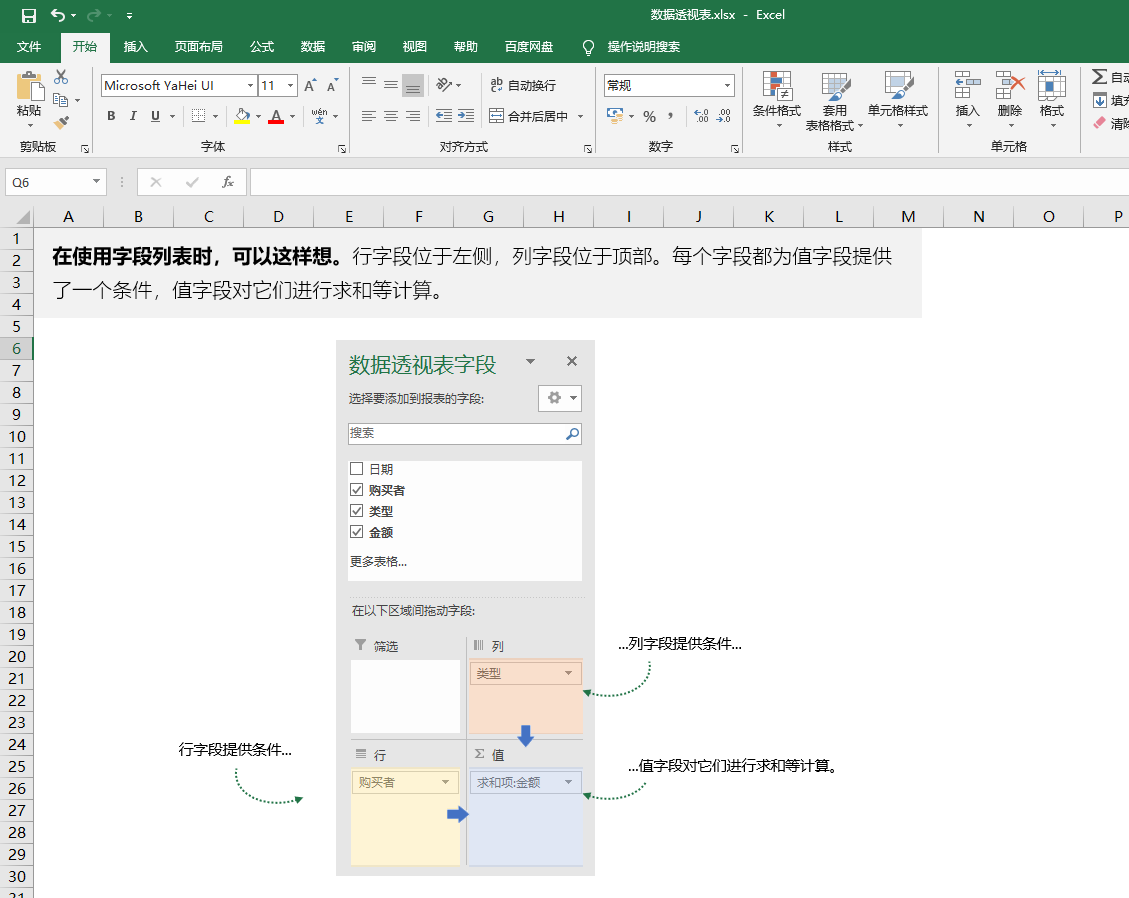Click the percent style icon
This screenshot has width=1129, height=898.
(649, 116)
